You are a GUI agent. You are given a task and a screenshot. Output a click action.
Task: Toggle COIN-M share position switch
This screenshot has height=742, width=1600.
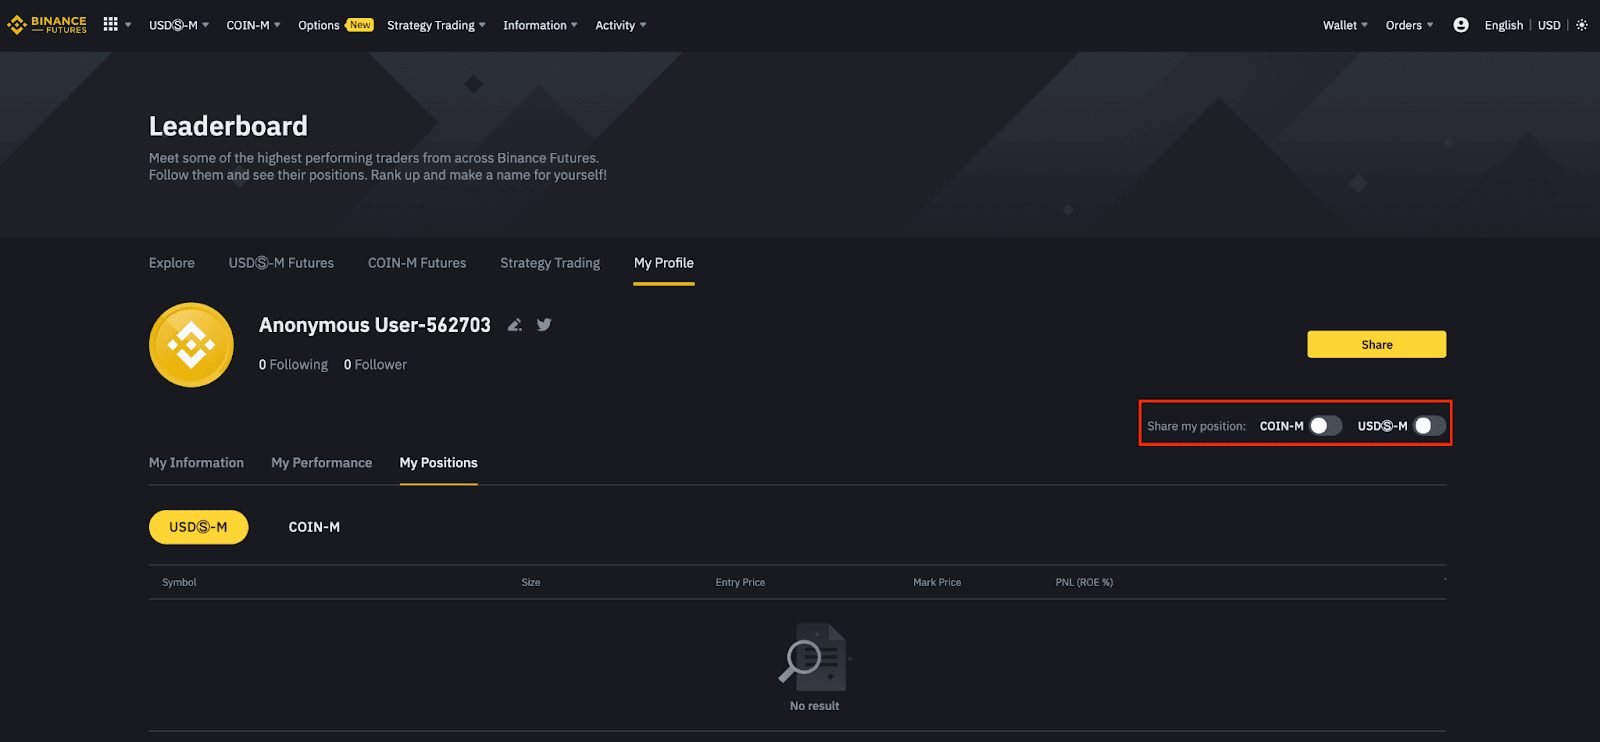(1326, 426)
